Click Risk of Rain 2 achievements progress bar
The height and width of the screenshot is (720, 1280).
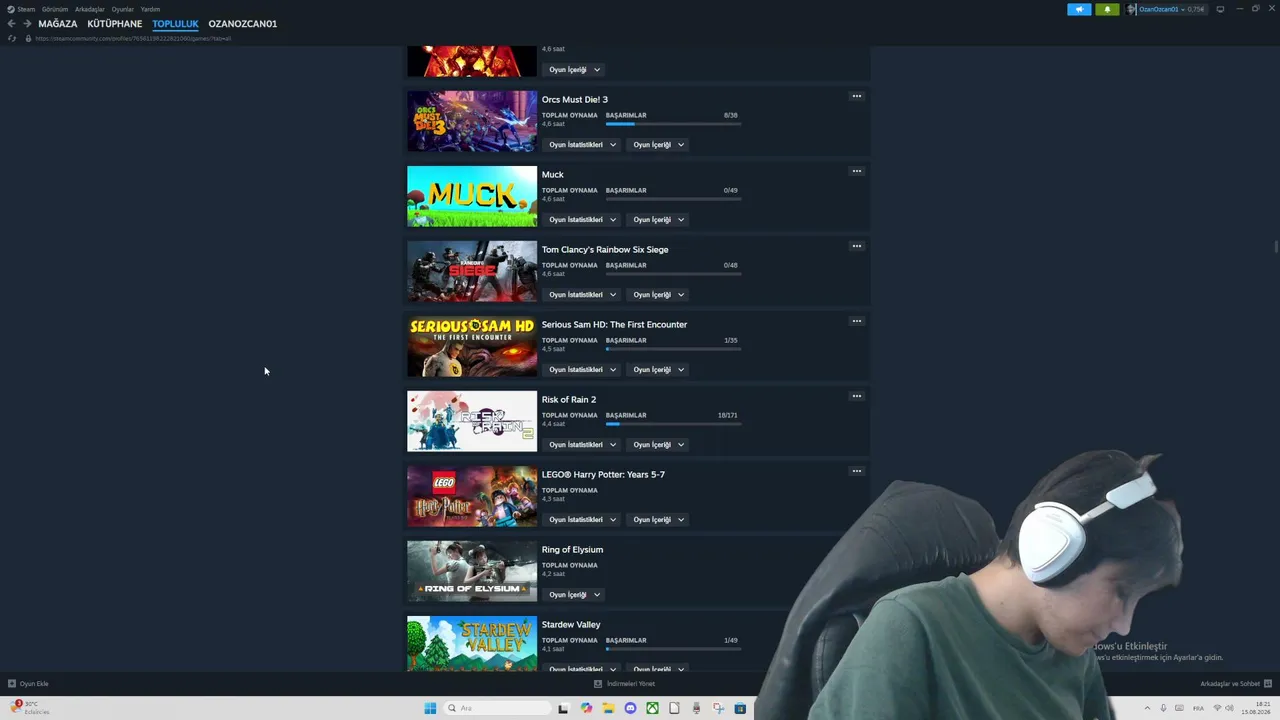[x=673, y=424]
